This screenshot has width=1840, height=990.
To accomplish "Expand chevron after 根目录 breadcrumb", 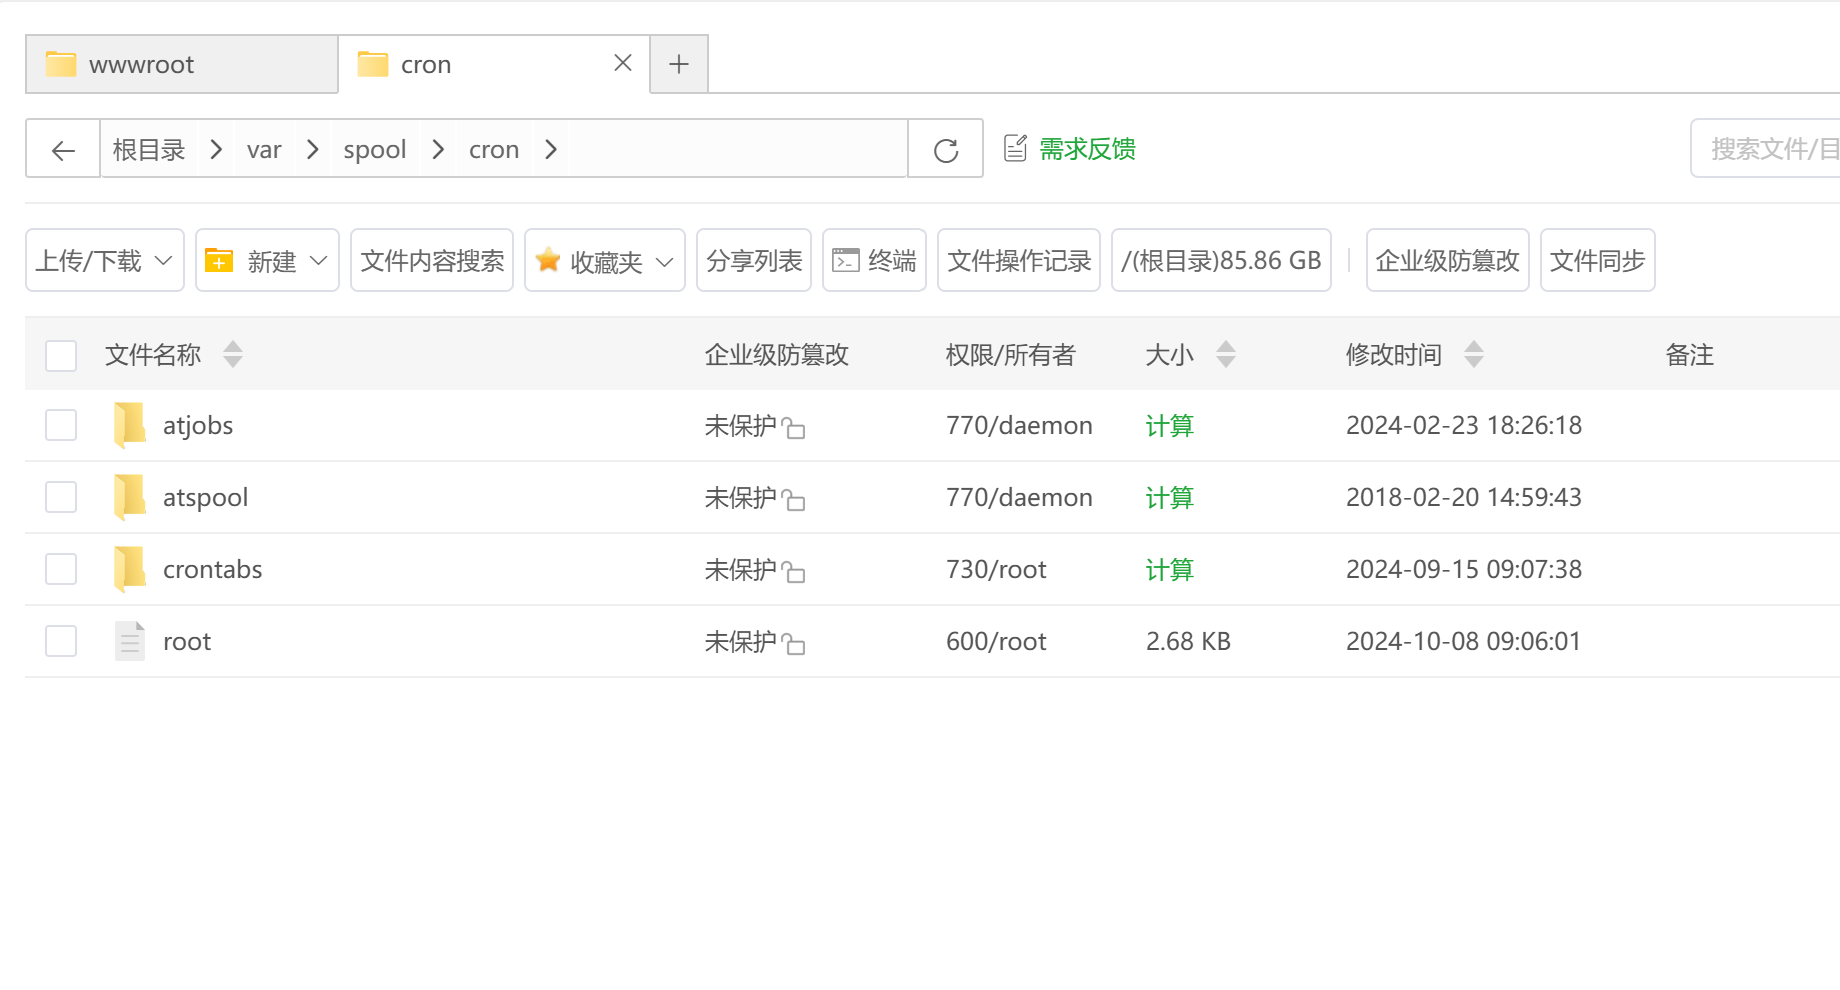I will click(216, 149).
